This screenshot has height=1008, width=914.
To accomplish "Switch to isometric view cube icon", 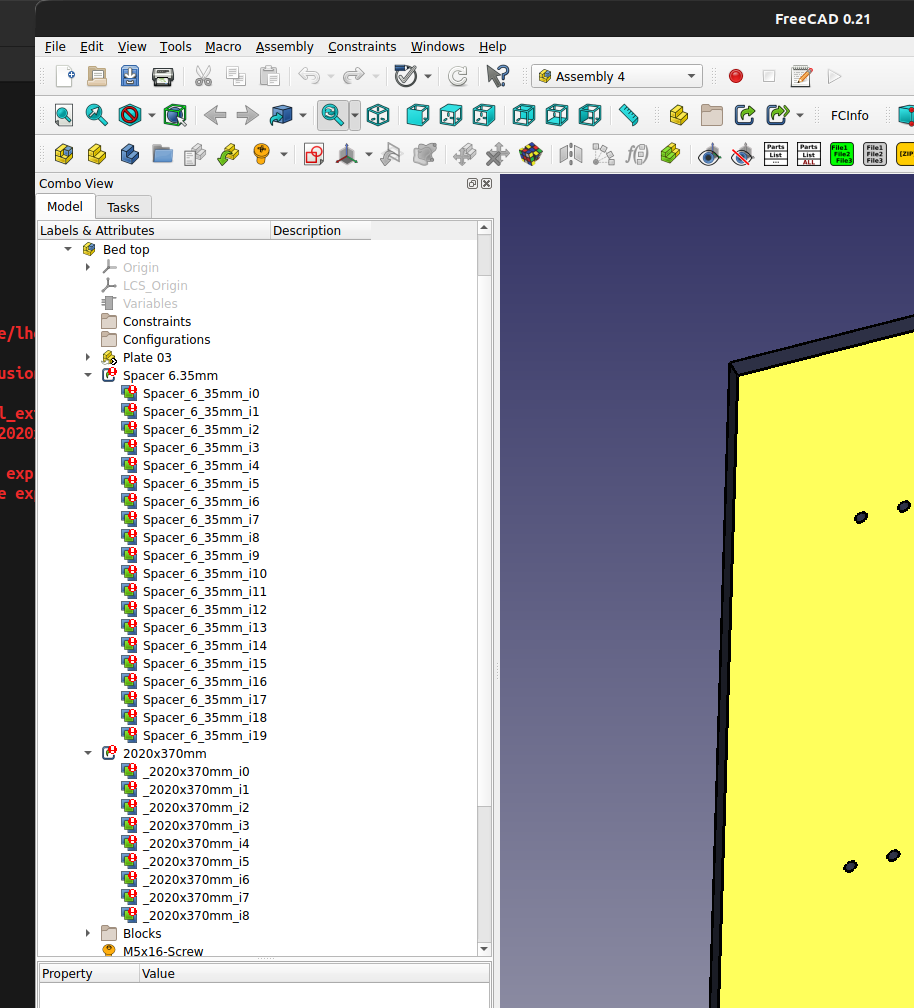I will coord(378,116).
